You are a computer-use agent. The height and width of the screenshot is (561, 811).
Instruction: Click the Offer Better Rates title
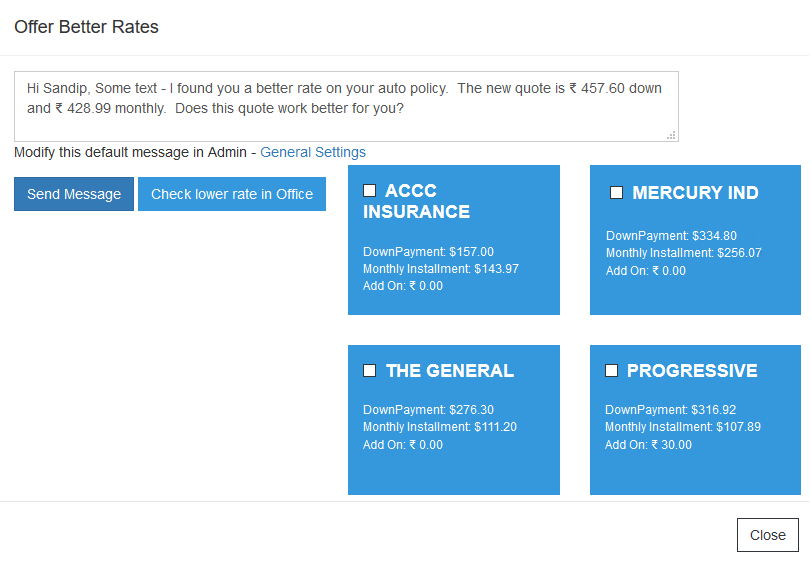[86, 27]
